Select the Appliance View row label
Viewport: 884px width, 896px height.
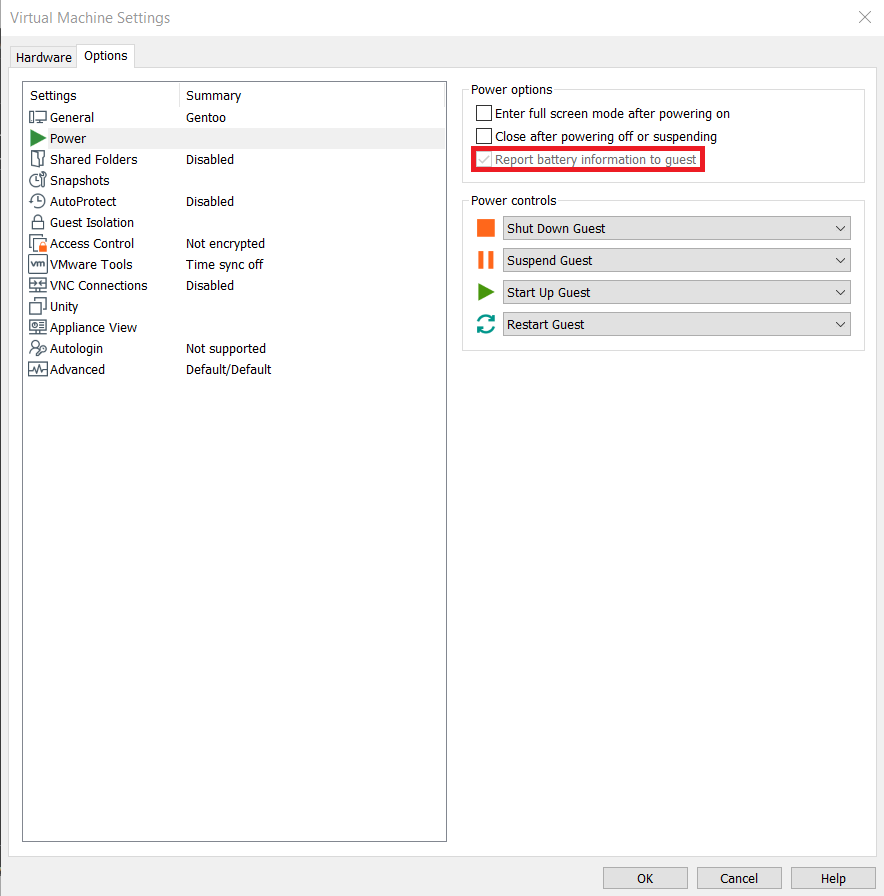coord(93,327)
